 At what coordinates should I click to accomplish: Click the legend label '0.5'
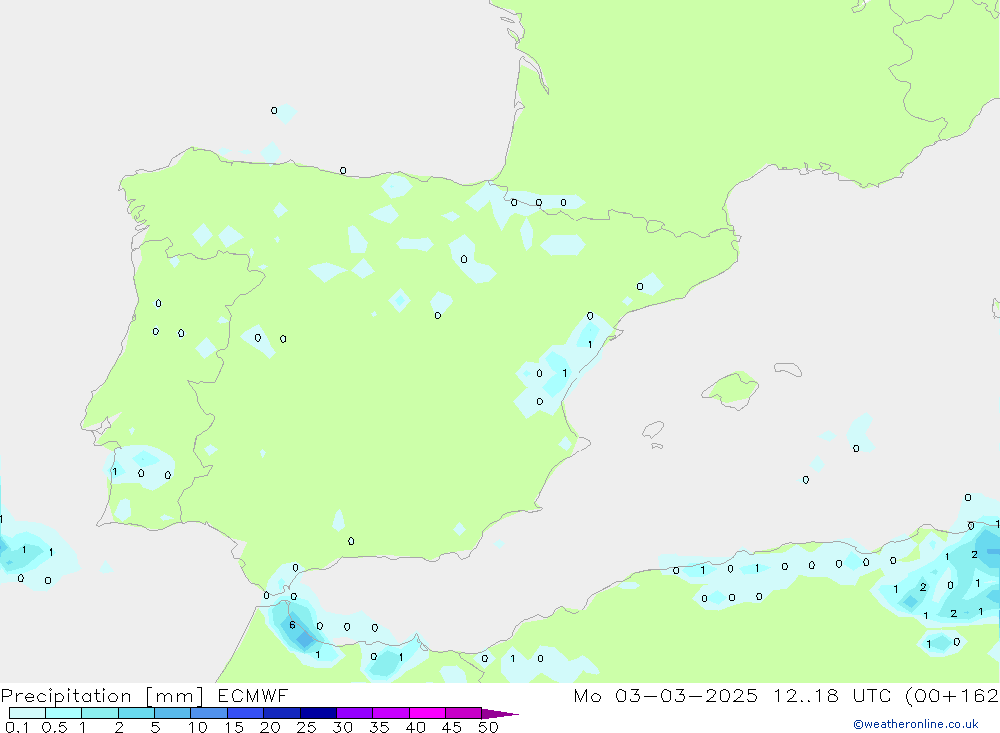click(x=54, y=727)
